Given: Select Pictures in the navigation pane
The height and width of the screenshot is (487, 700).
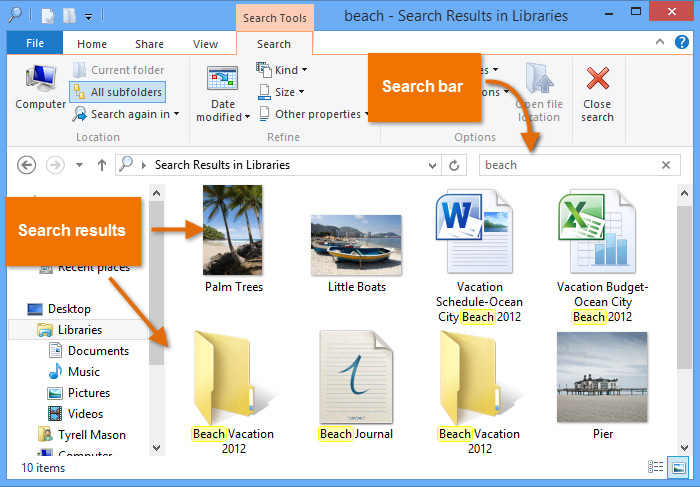Looking at the screenshot, I should click(x=89, y=393).
